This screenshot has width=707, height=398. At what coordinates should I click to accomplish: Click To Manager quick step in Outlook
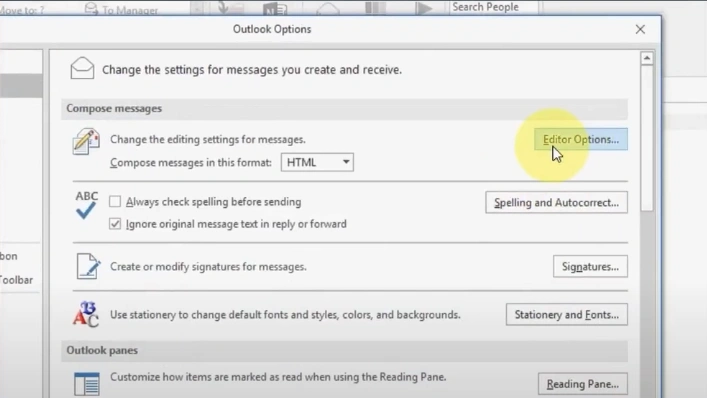[122, 9]
